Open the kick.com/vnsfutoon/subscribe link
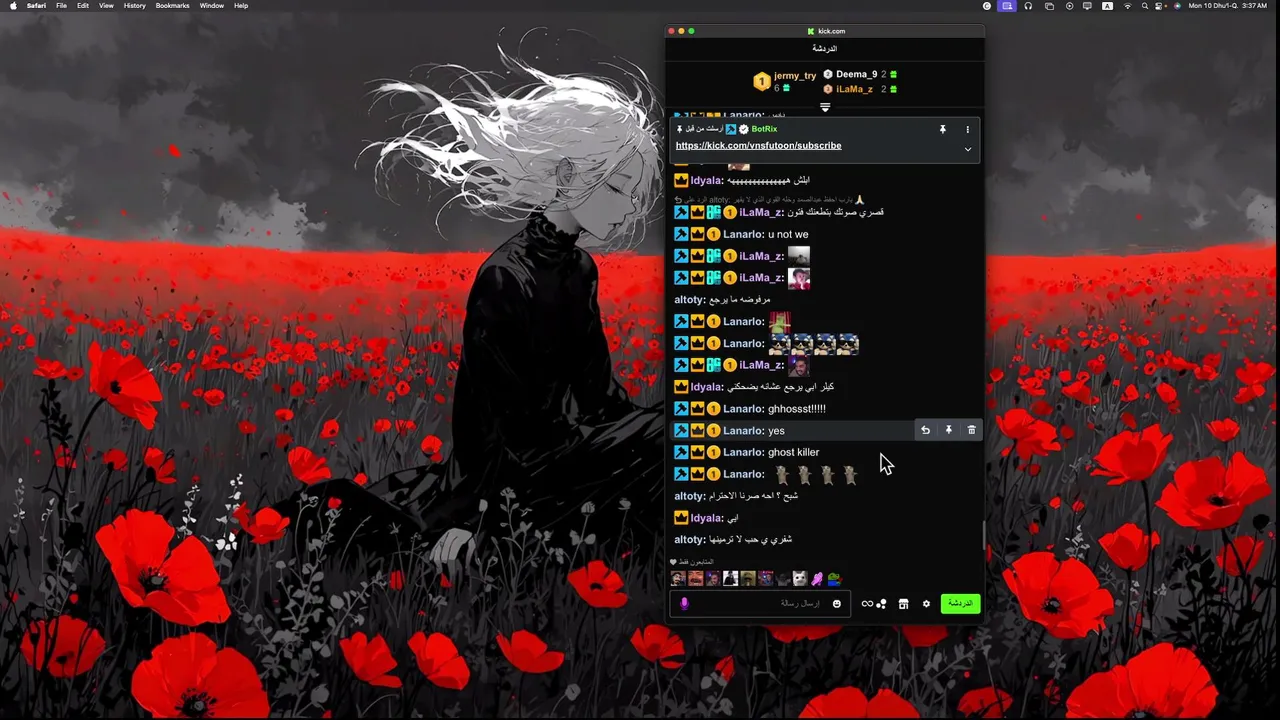The width and height of the screenshot is (1280, 720). [758, 145]
